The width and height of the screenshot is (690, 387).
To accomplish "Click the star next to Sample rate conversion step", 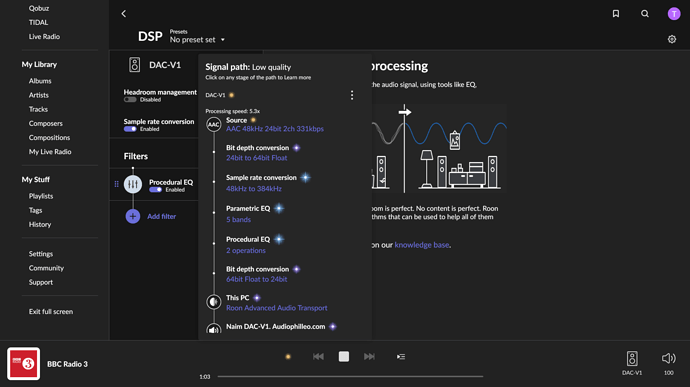I will click(x=305, y=177).
